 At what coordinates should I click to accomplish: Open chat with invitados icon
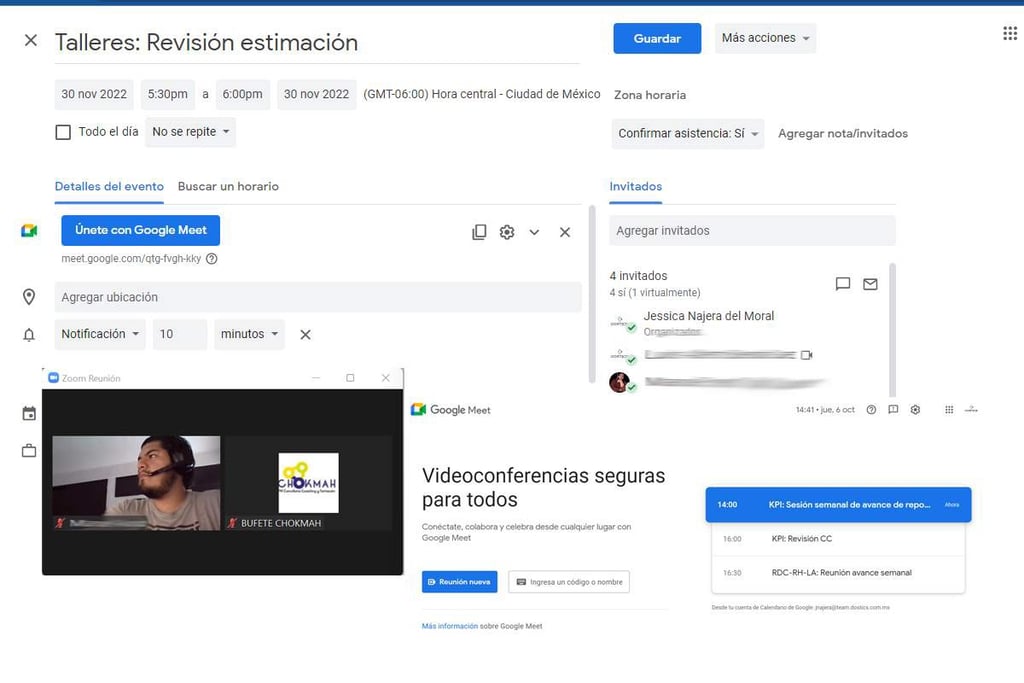843,283
